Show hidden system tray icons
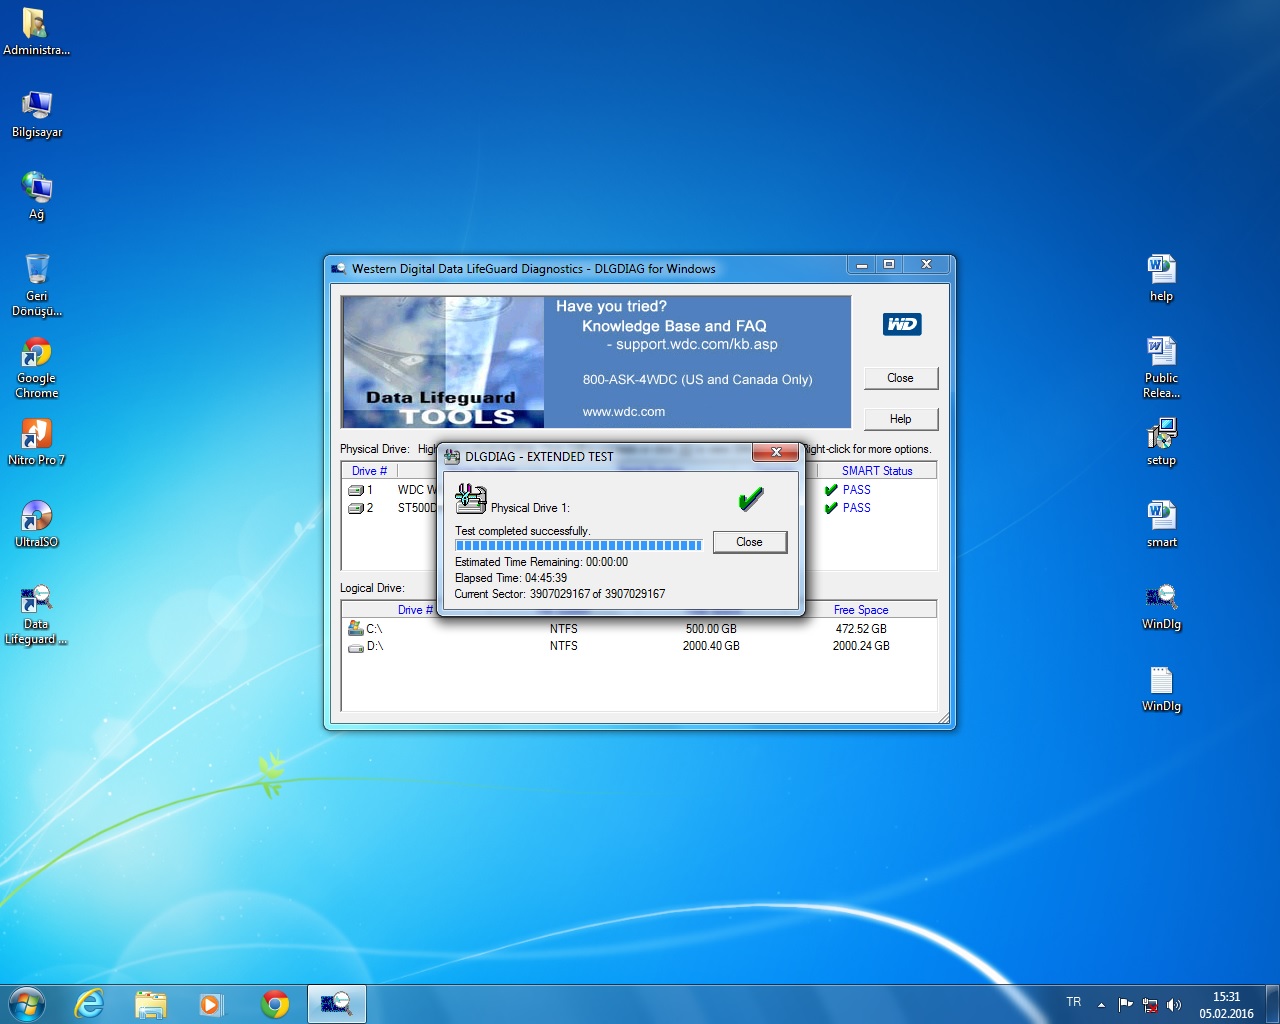This screenshot has height=1024, width=1280. pyautogui.click(x=1101, y=1005)
